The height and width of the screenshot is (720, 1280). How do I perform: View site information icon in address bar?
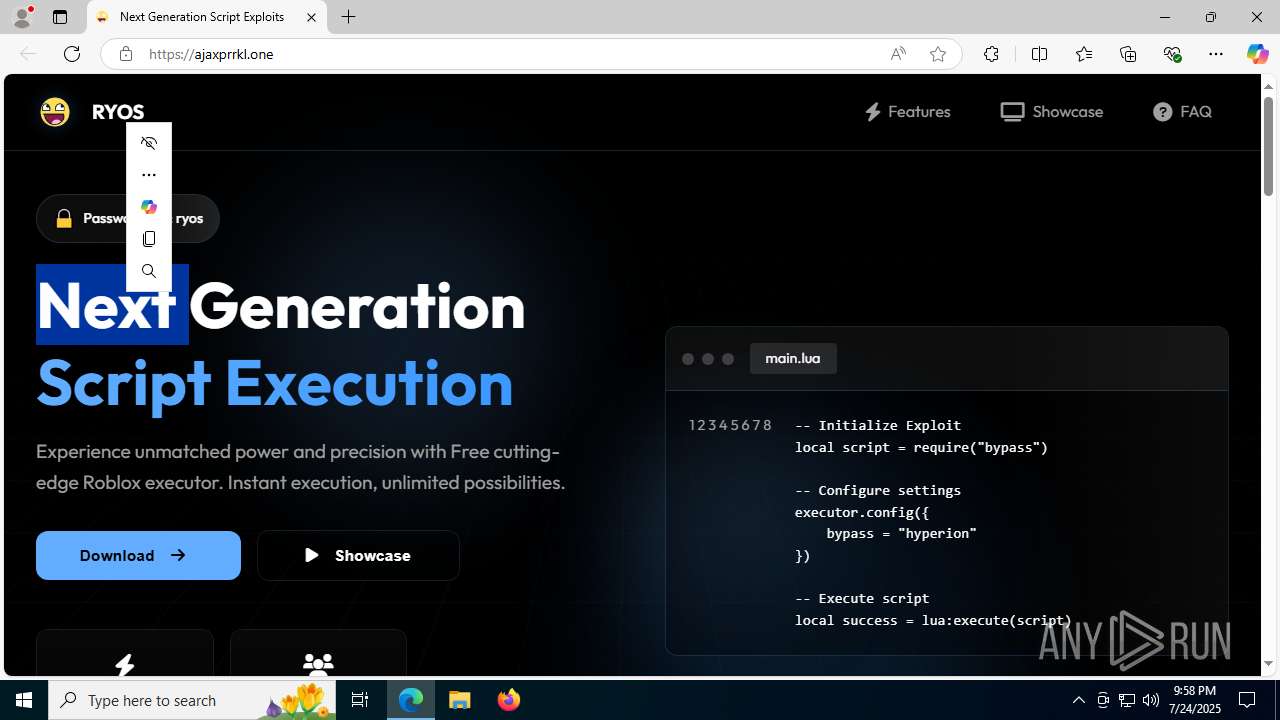click(x=126, y=54)
